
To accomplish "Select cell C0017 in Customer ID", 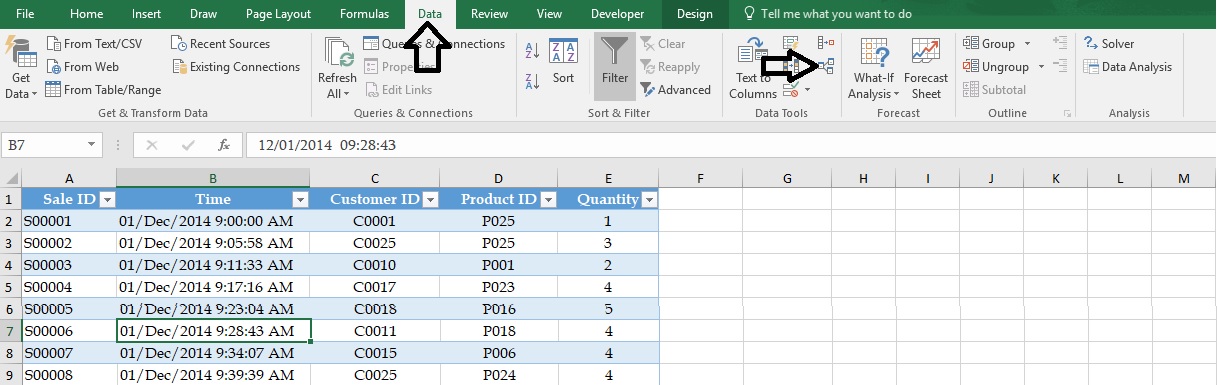I will [x=374, y=287].
